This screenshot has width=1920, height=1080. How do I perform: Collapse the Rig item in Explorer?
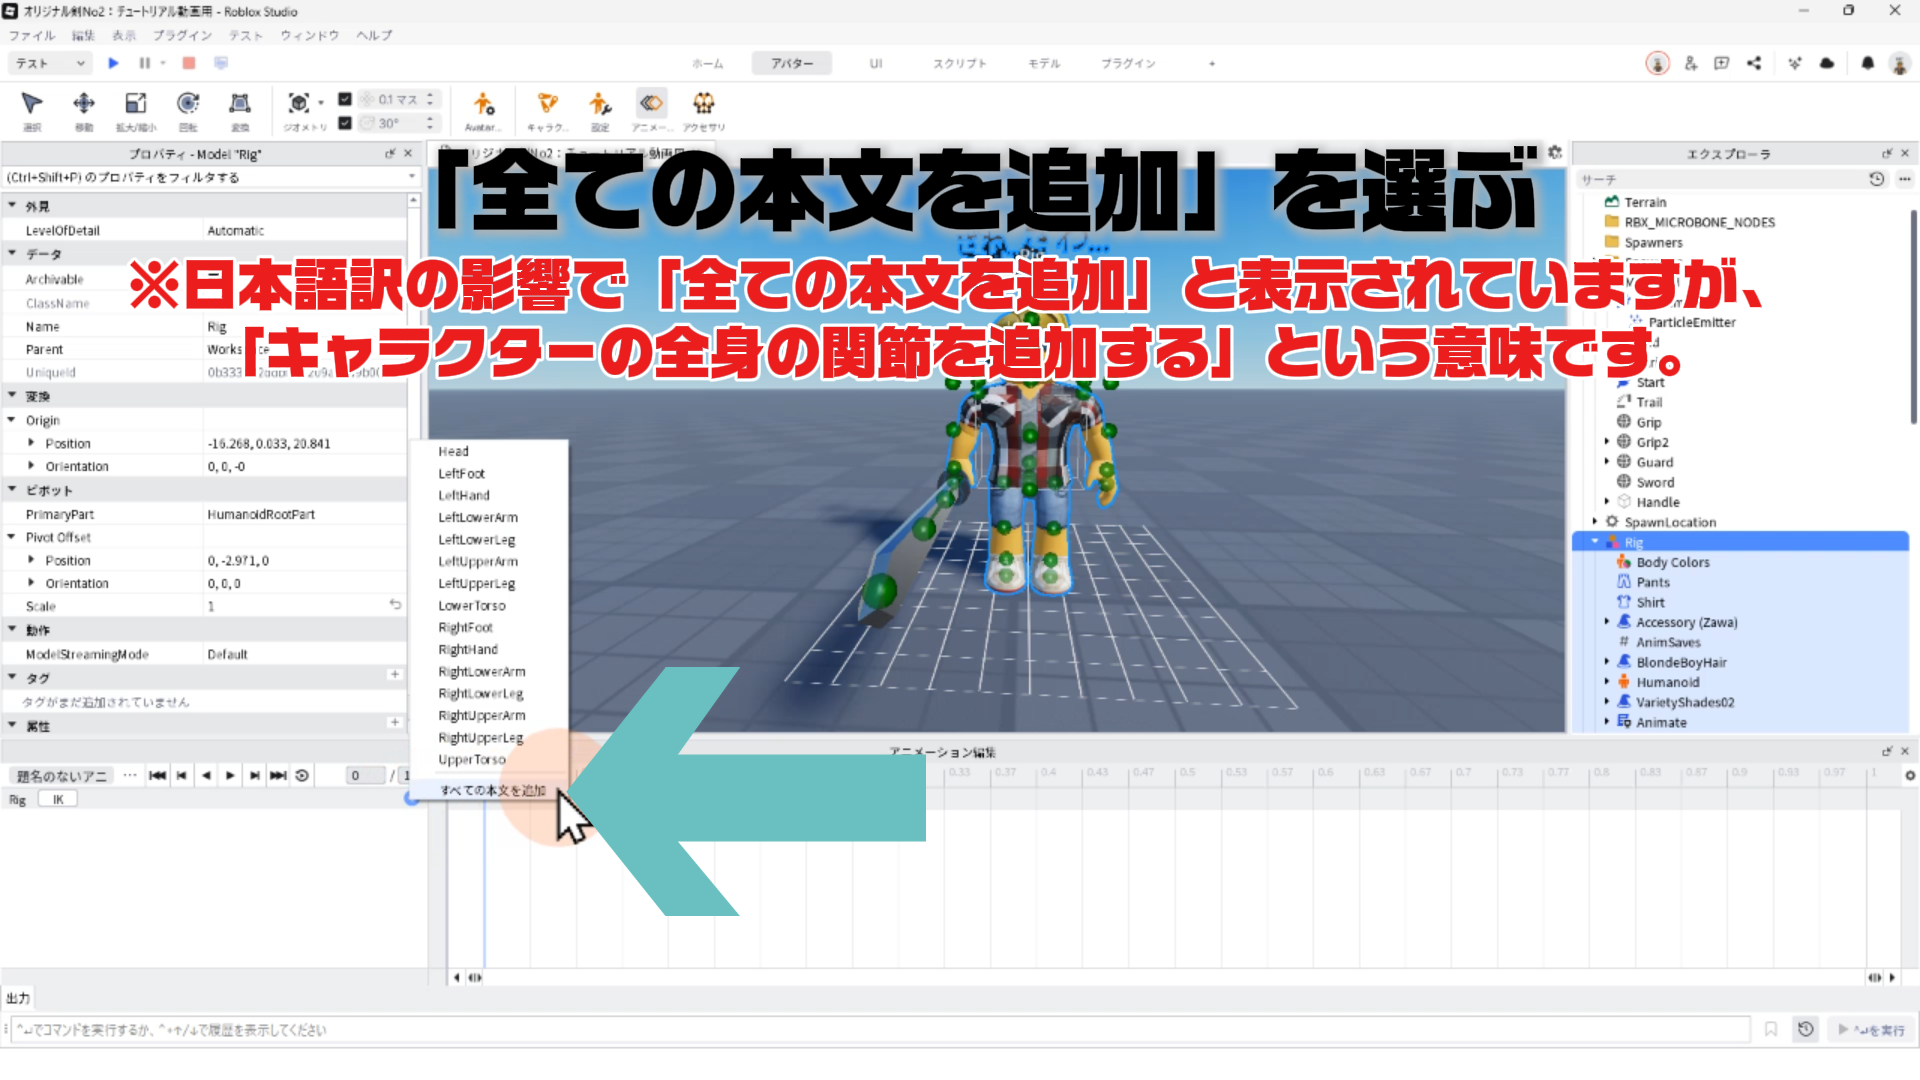pos(1595,542)
